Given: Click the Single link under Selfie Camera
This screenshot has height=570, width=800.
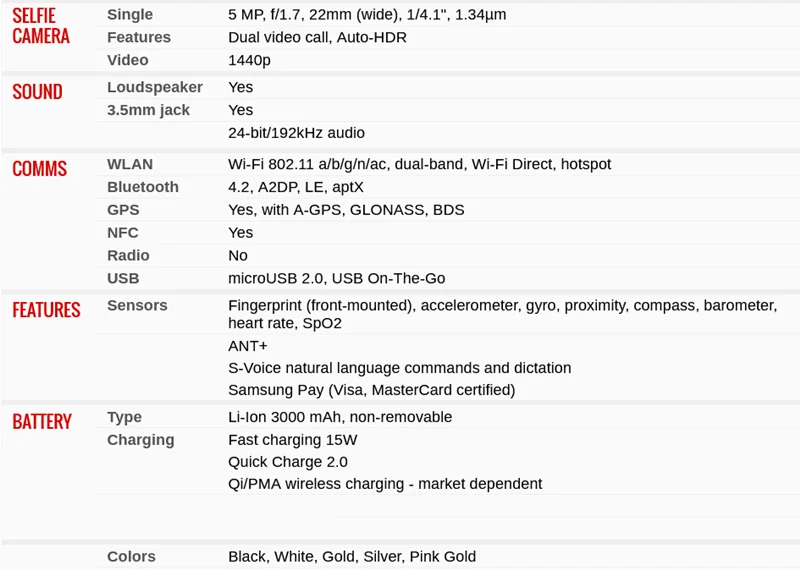Looking at the screenshot, I should click(x=130, y=14).
